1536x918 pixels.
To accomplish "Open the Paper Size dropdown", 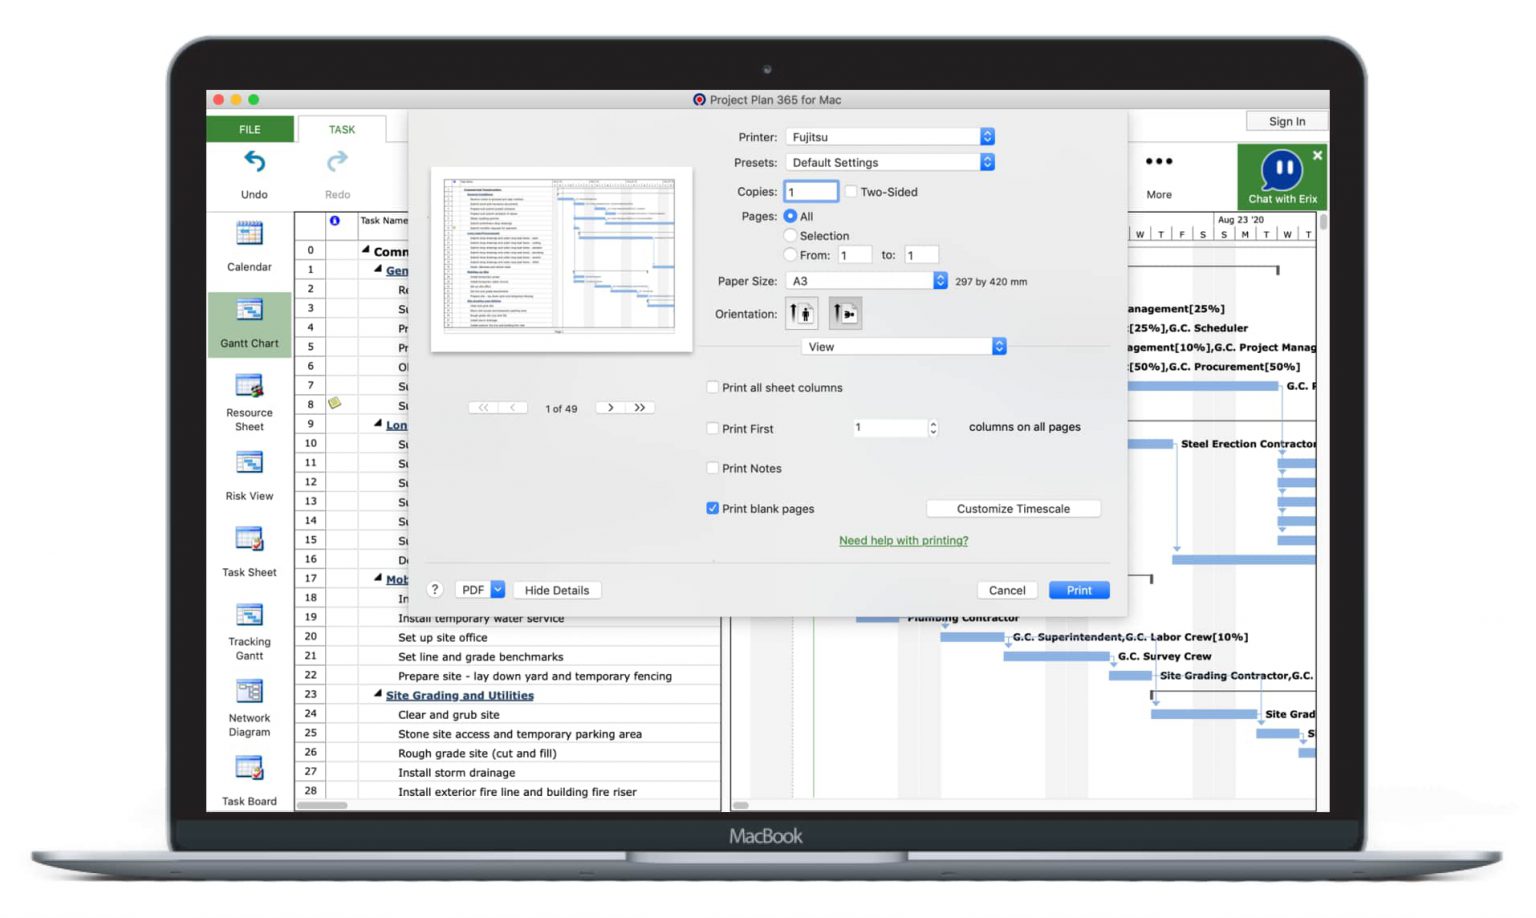I will point(938,281).
